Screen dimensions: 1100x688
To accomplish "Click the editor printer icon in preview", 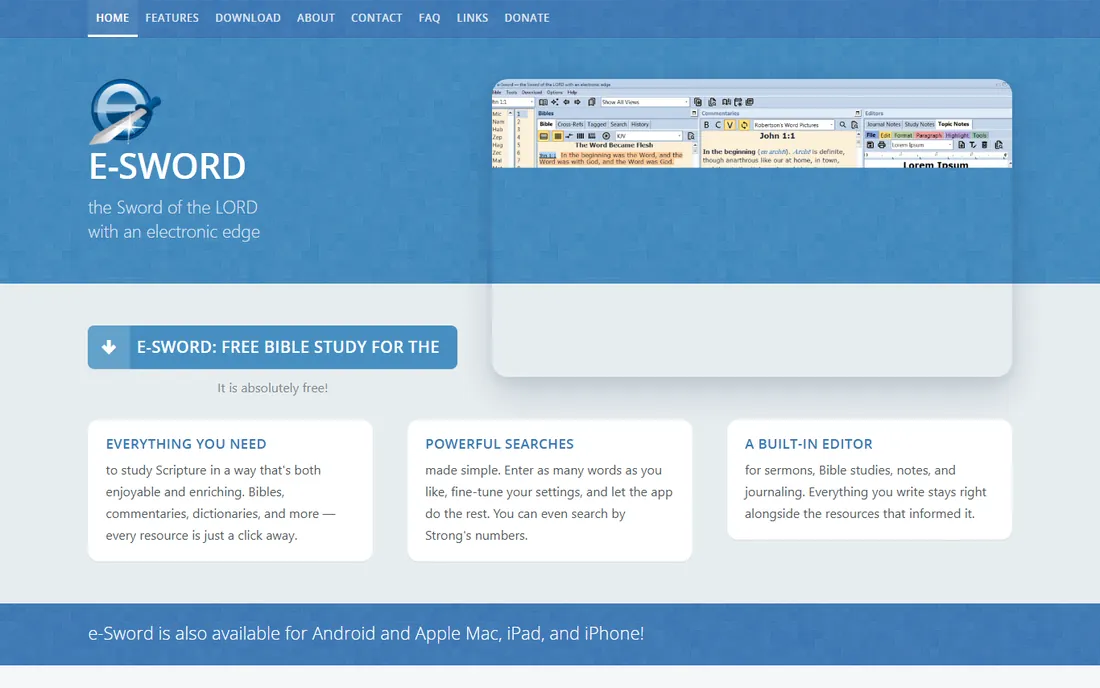I will [882, 144].
